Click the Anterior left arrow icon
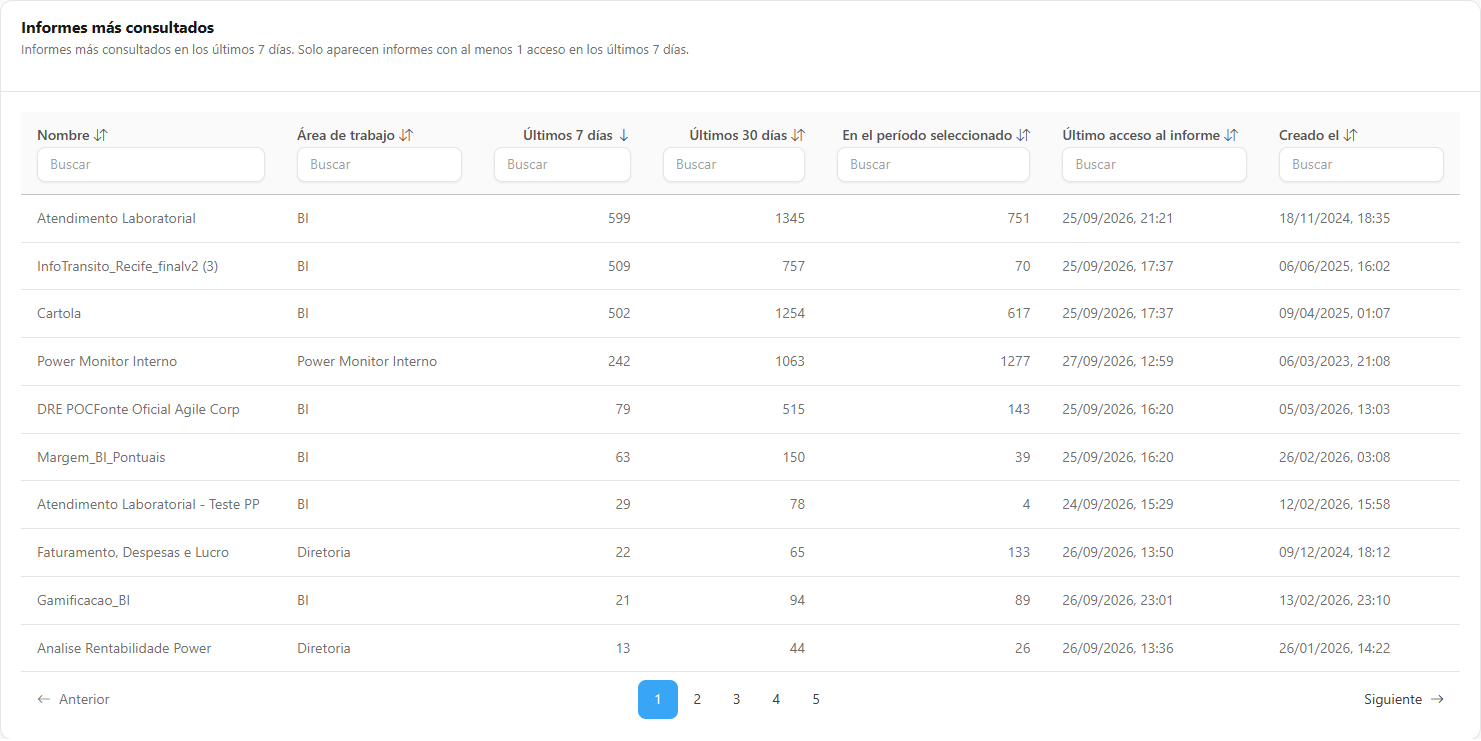 coord(44,700)
